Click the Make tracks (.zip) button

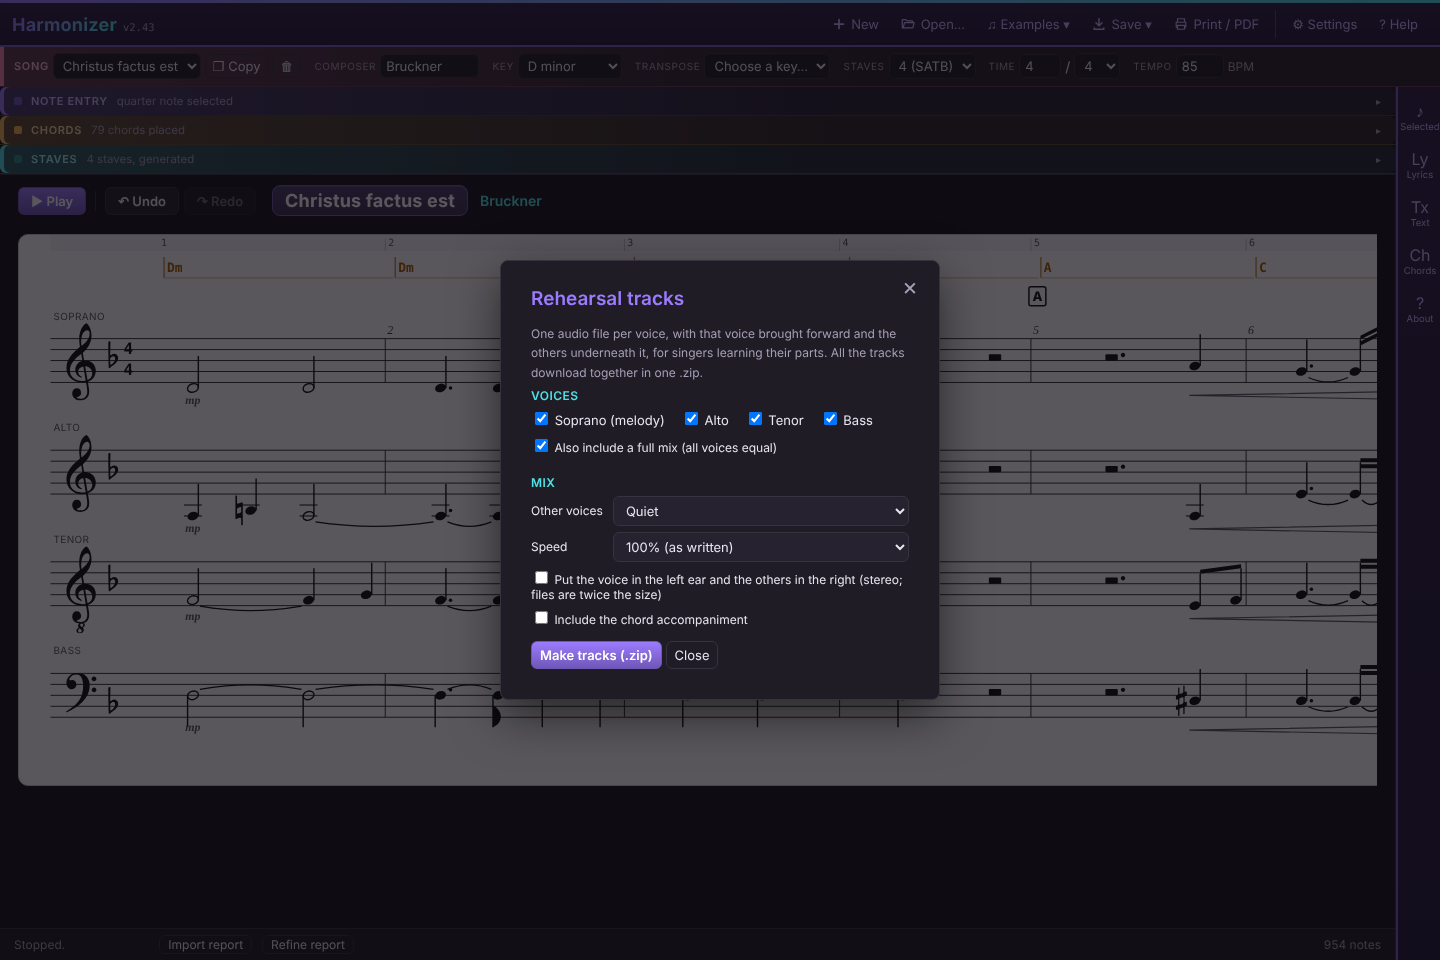[x=596, y=655]
